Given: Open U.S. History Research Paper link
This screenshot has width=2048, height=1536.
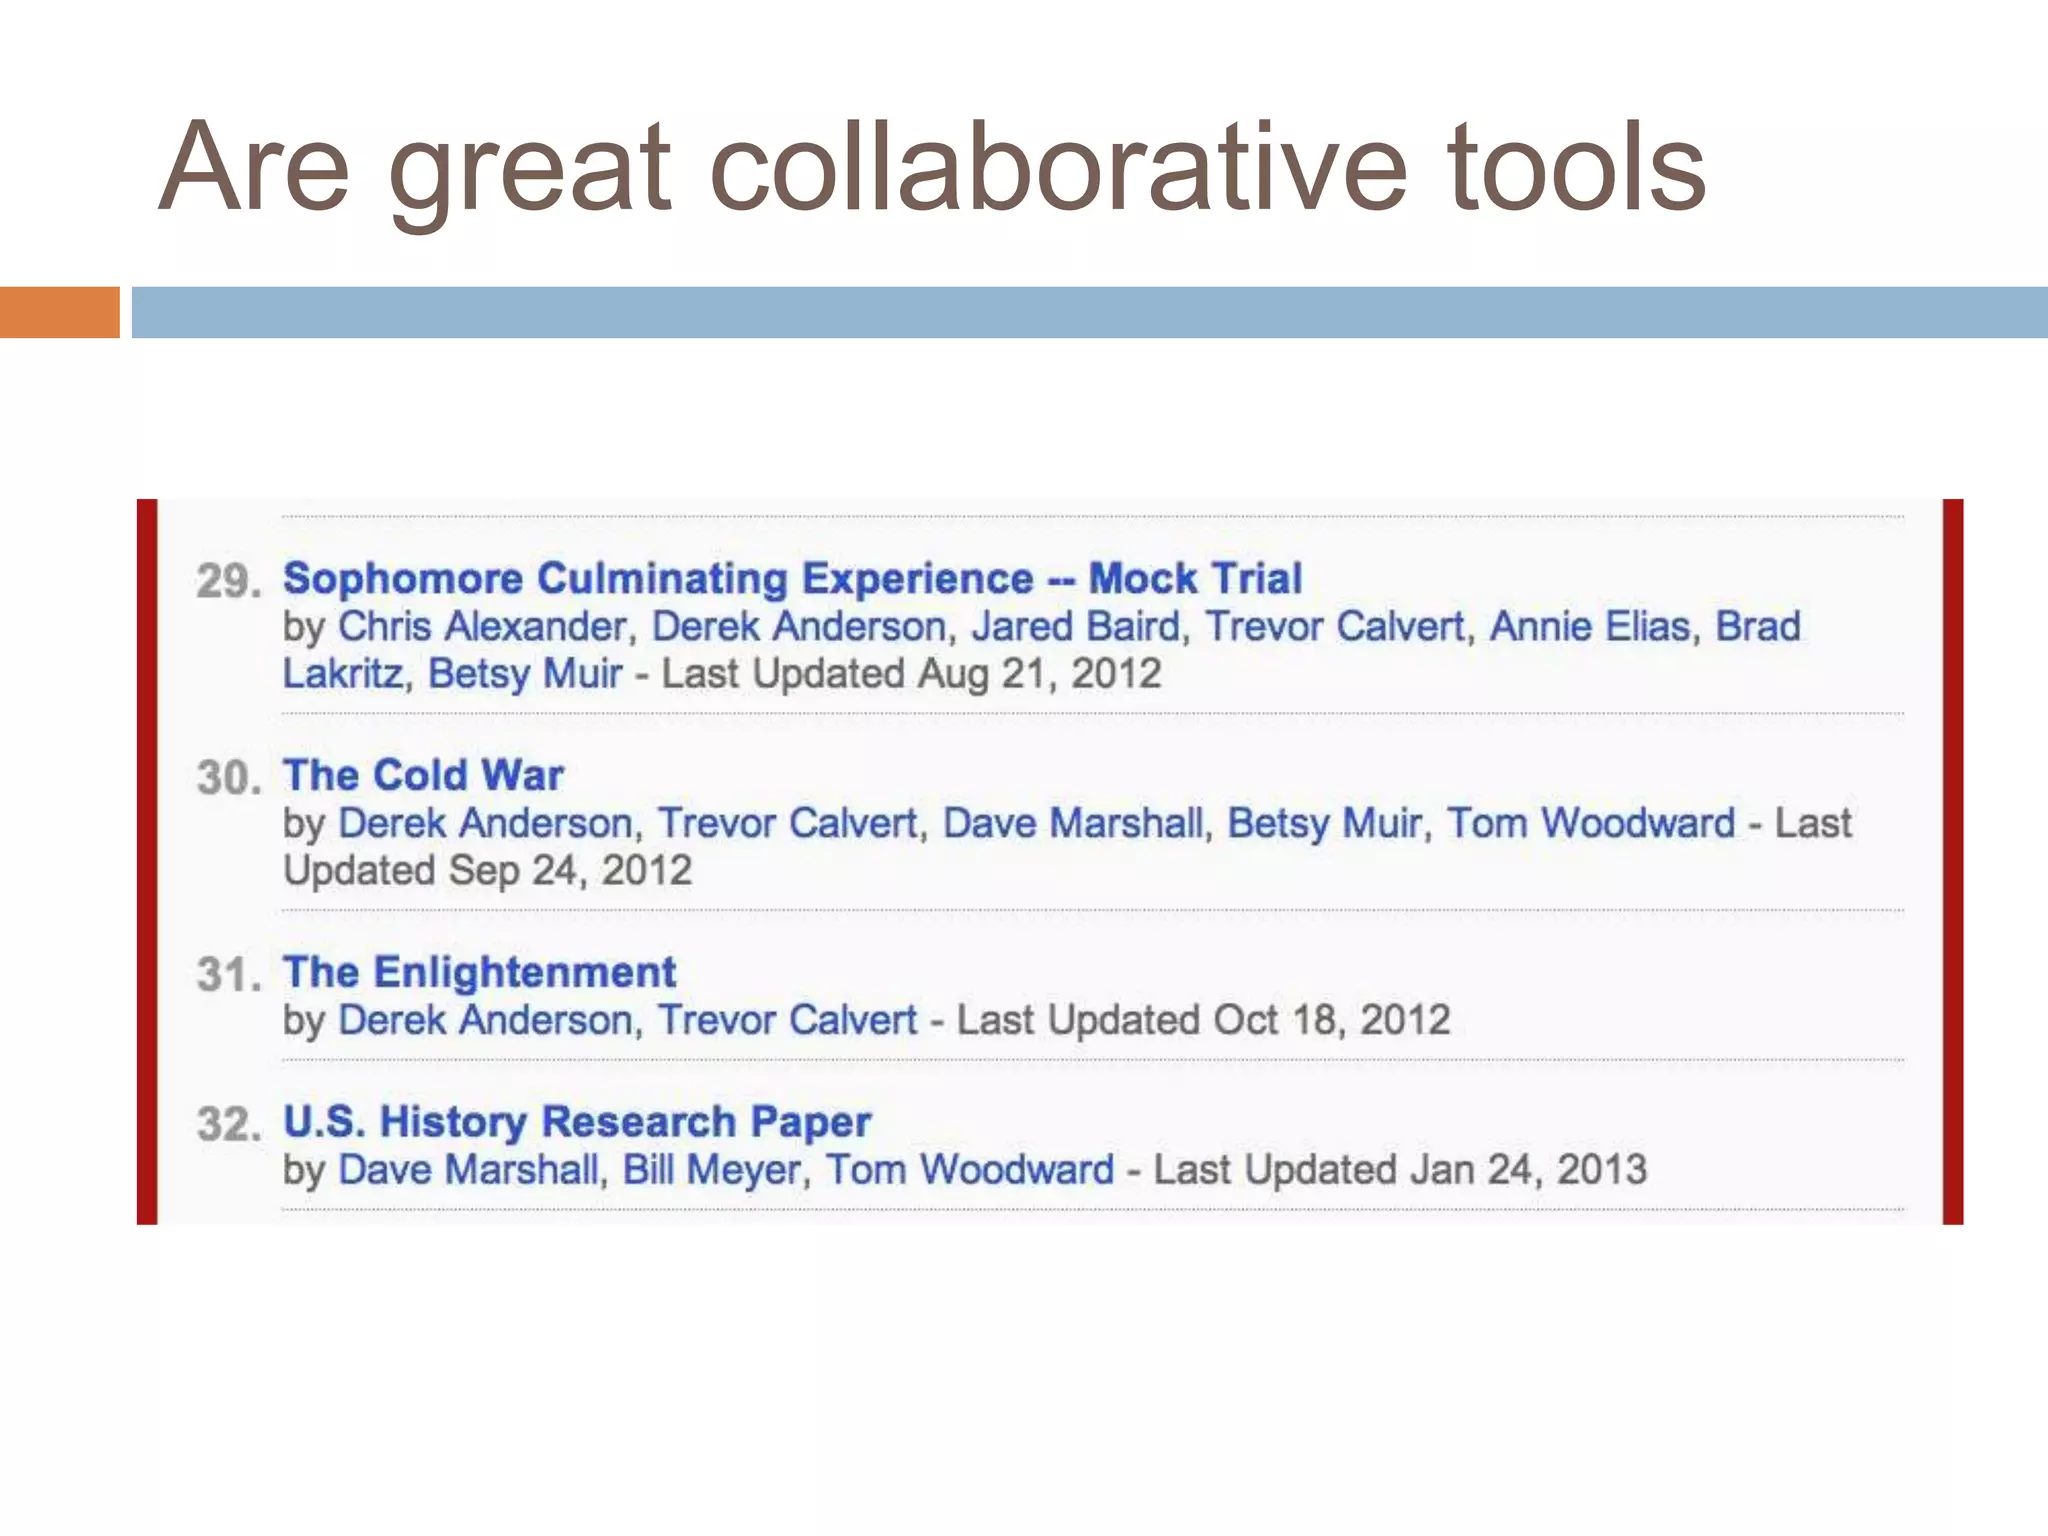Looking at the screenshot, I should [x=576, y=1122].
